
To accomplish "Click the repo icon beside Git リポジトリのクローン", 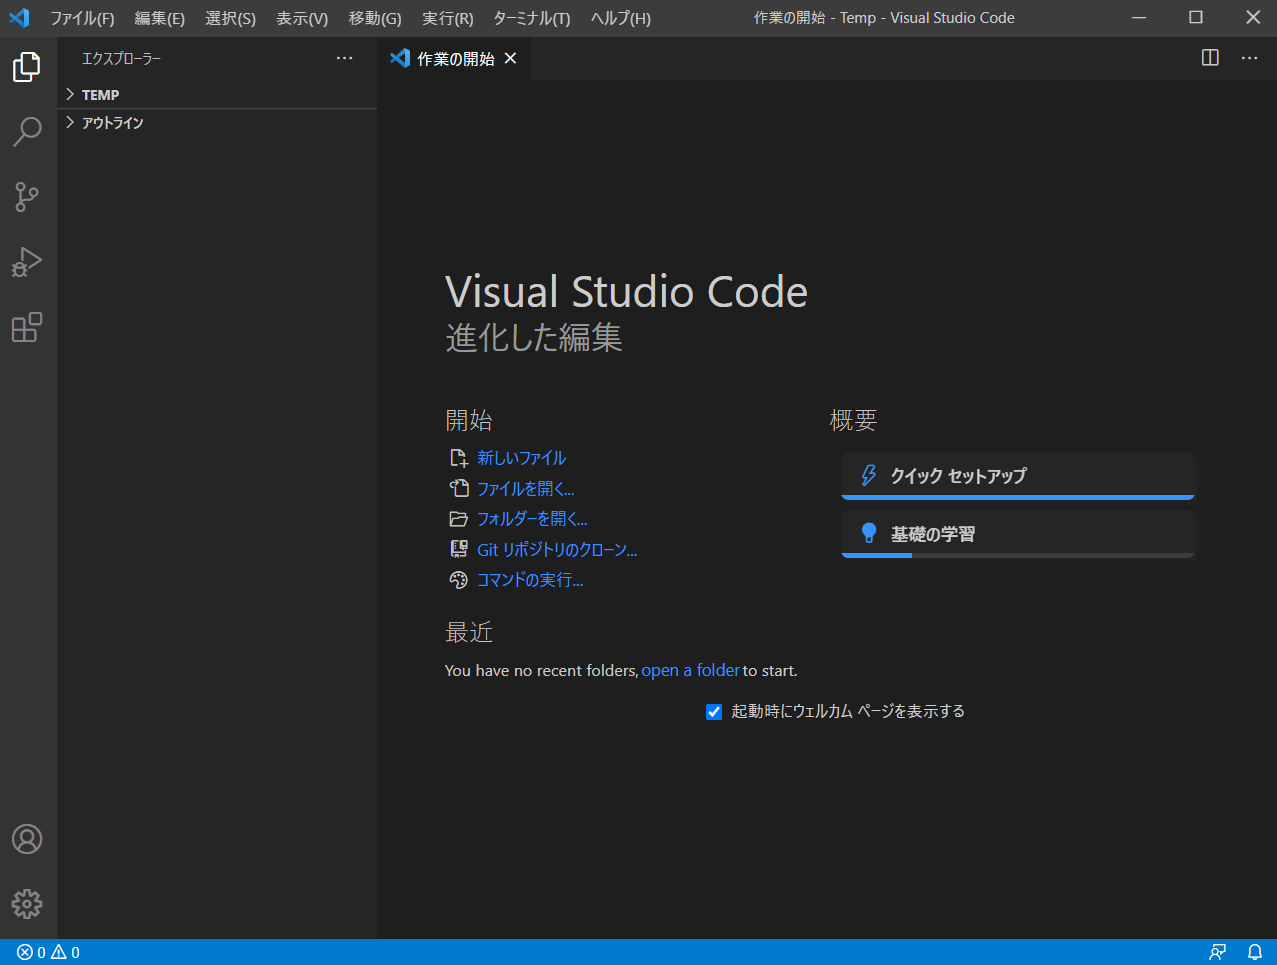I will (x=459, y=549).
